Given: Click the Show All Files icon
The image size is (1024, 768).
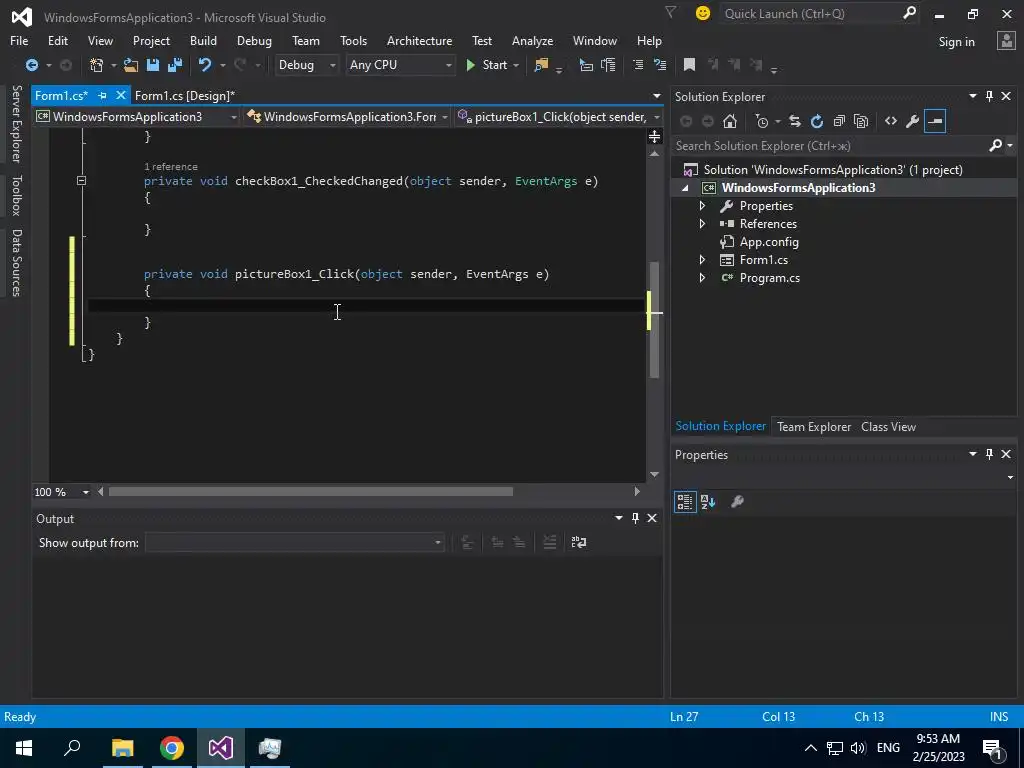Looking at the screenshot, I should tap(861, 121).
